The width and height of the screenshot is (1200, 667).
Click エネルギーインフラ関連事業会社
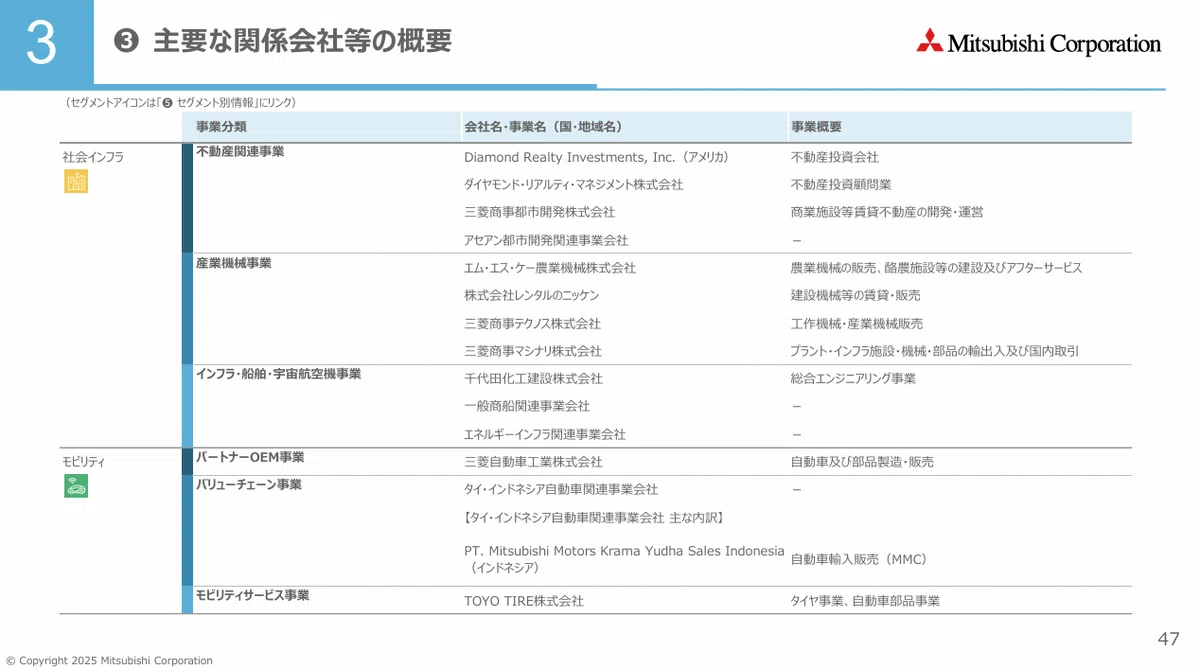[545, 434]
